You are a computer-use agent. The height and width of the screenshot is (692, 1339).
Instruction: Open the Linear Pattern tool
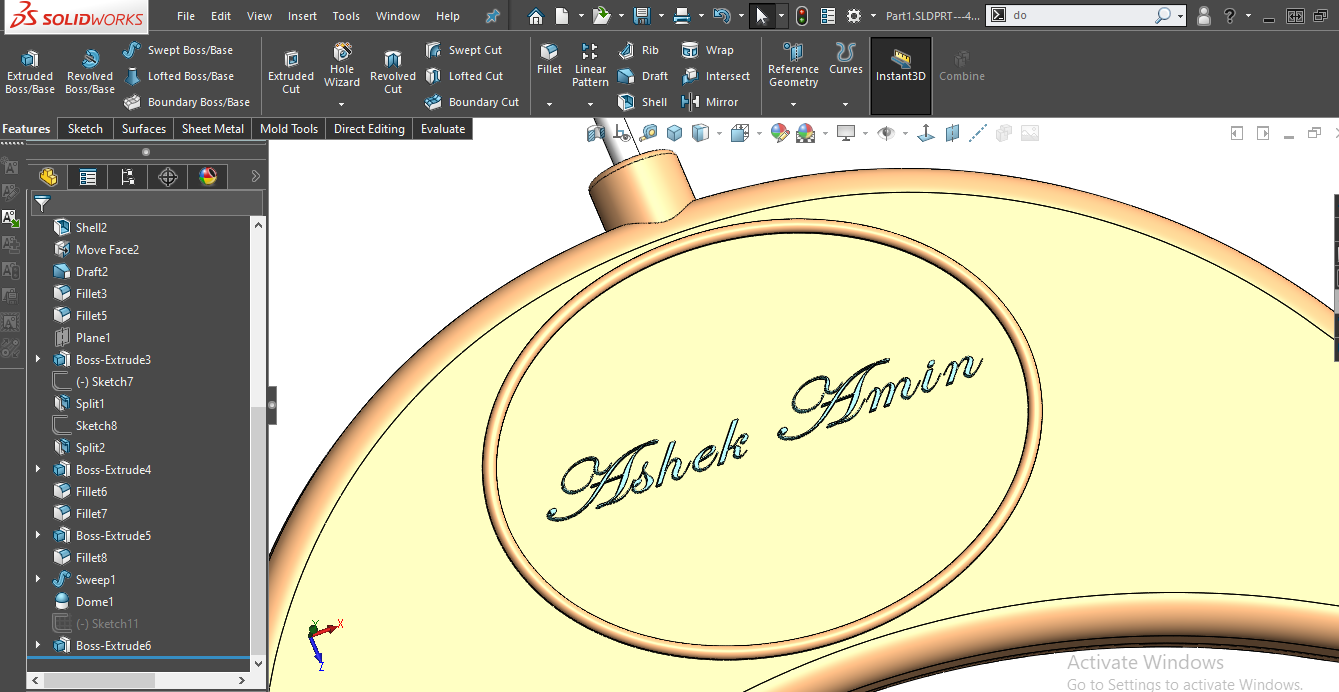point(590,65)
